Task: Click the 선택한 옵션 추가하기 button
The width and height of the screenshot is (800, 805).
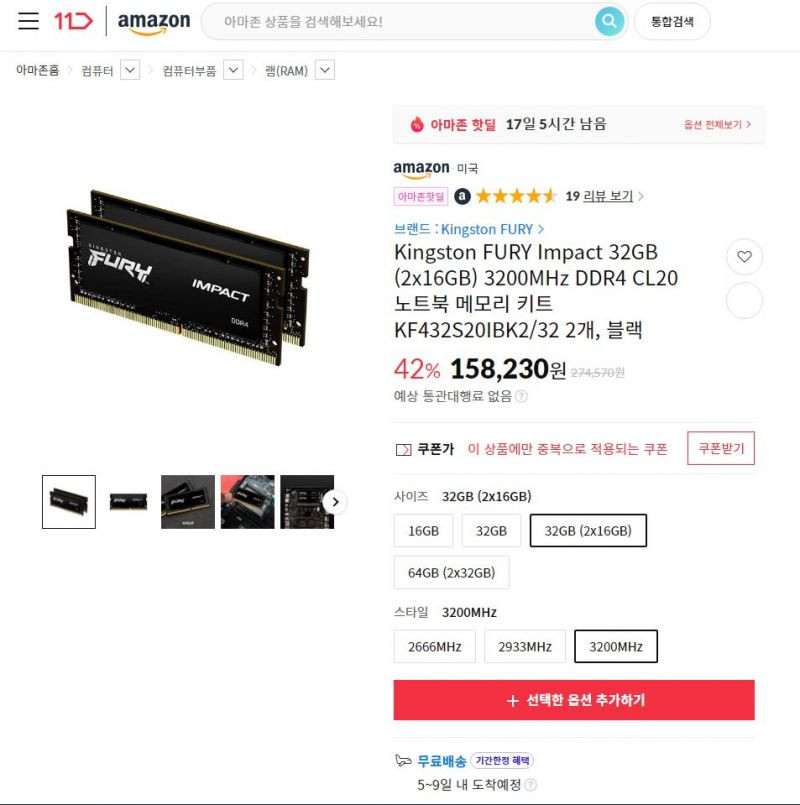Action: [x=574, y=700]
